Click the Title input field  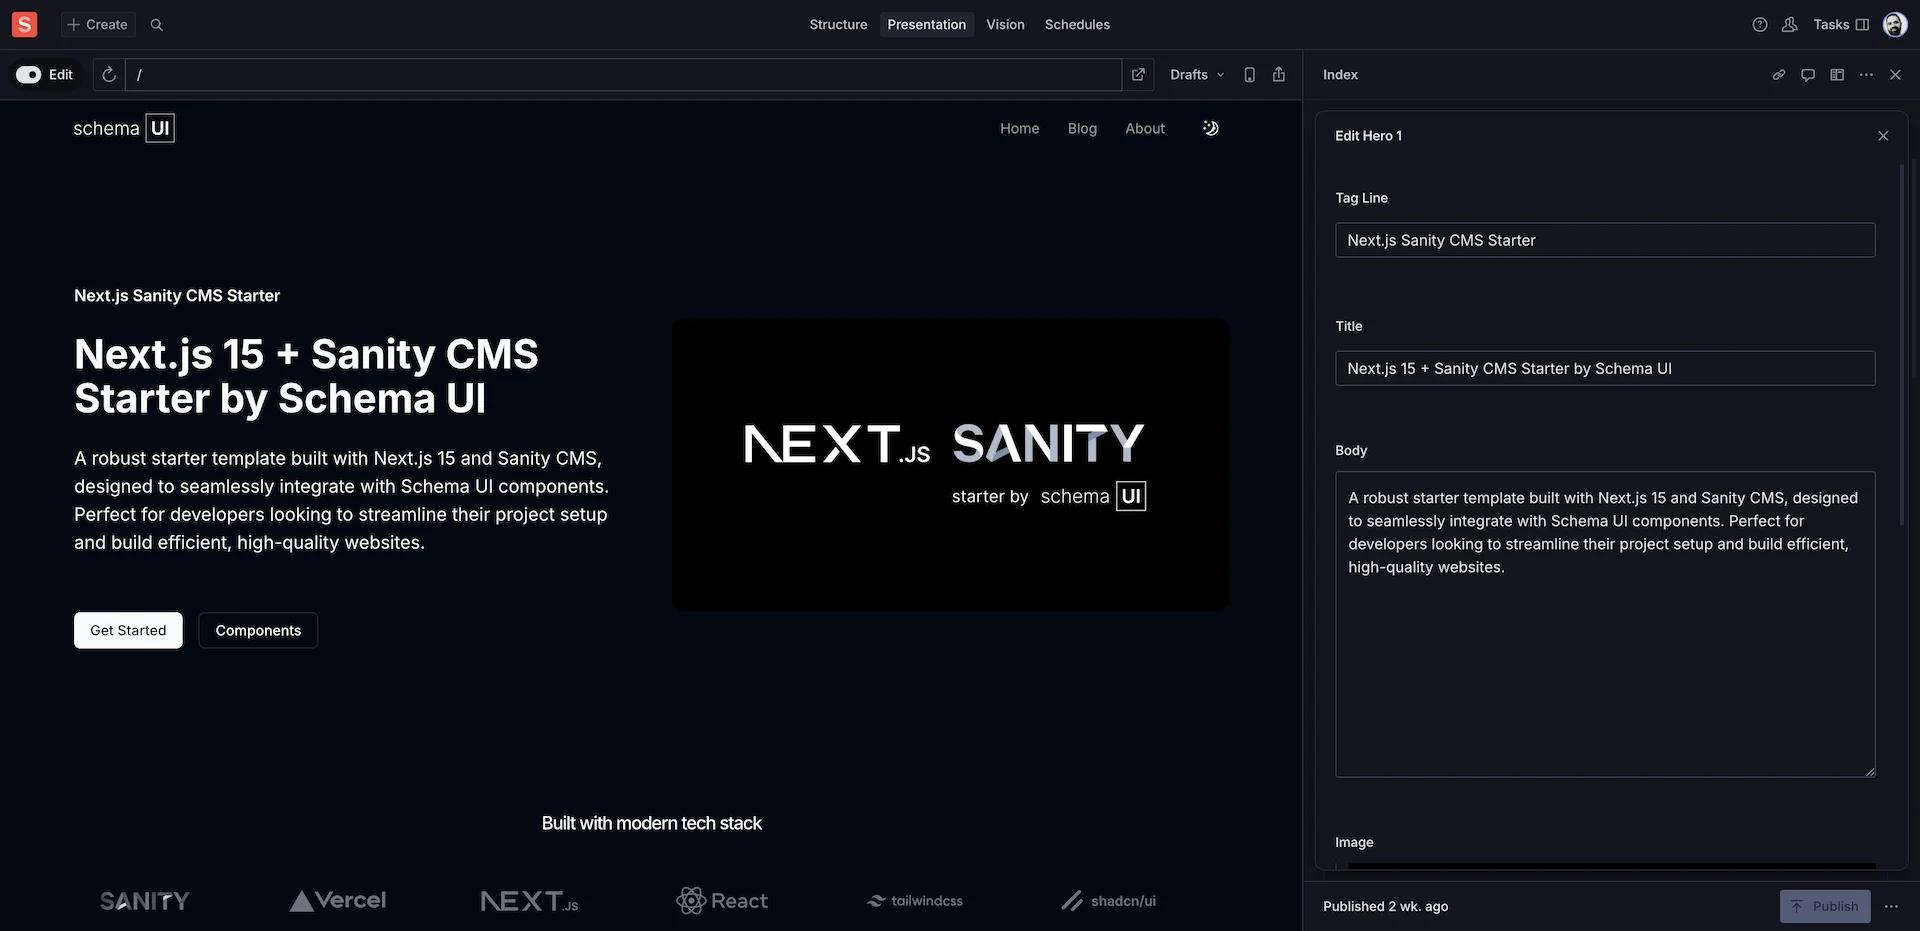coord(1605,368)
